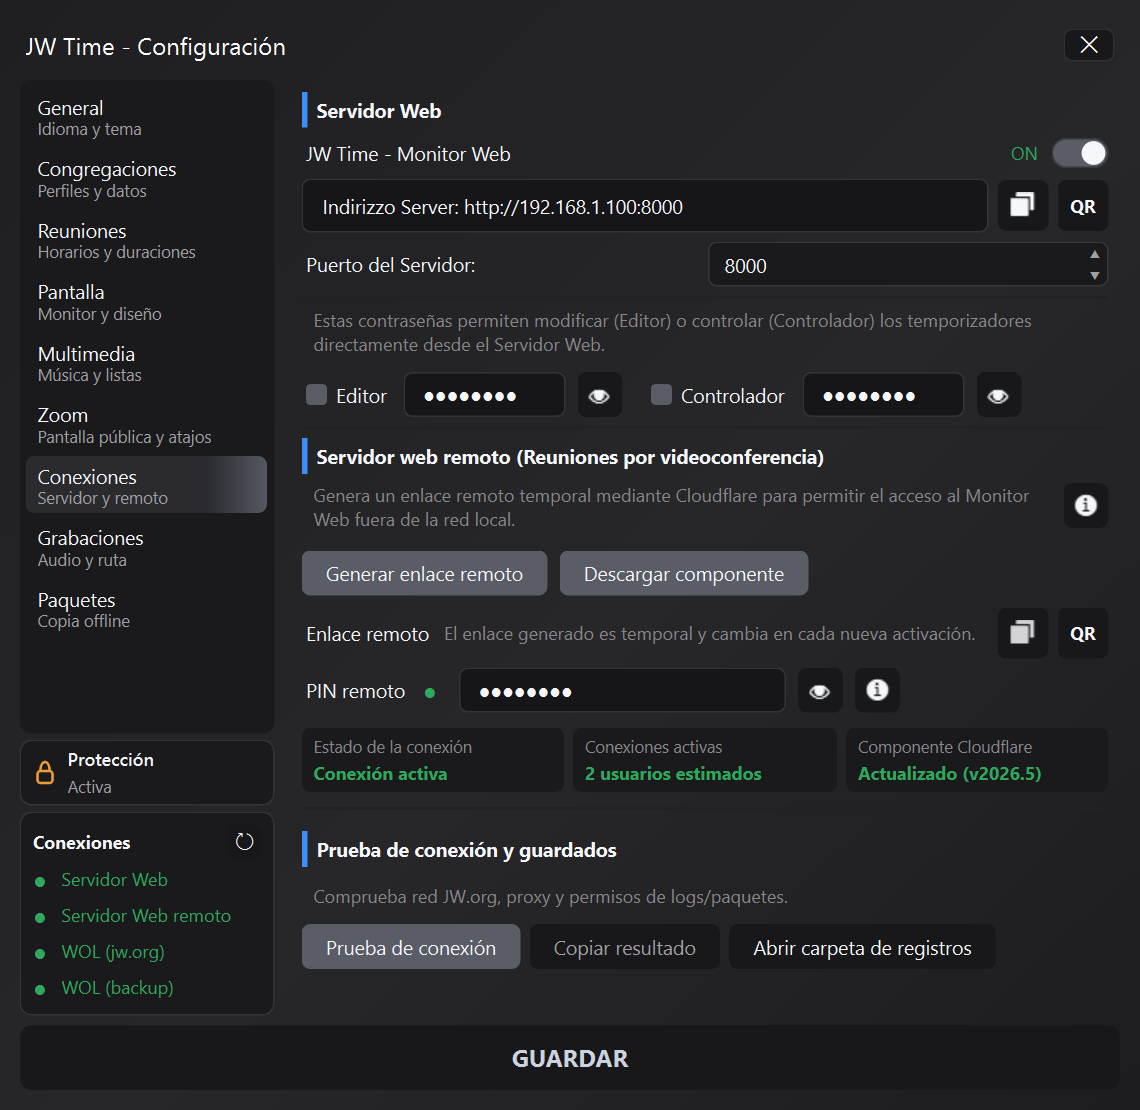1140x1110 pixels.
Task: Click WOL (backup) status entry
Action: tap(117, 988)
